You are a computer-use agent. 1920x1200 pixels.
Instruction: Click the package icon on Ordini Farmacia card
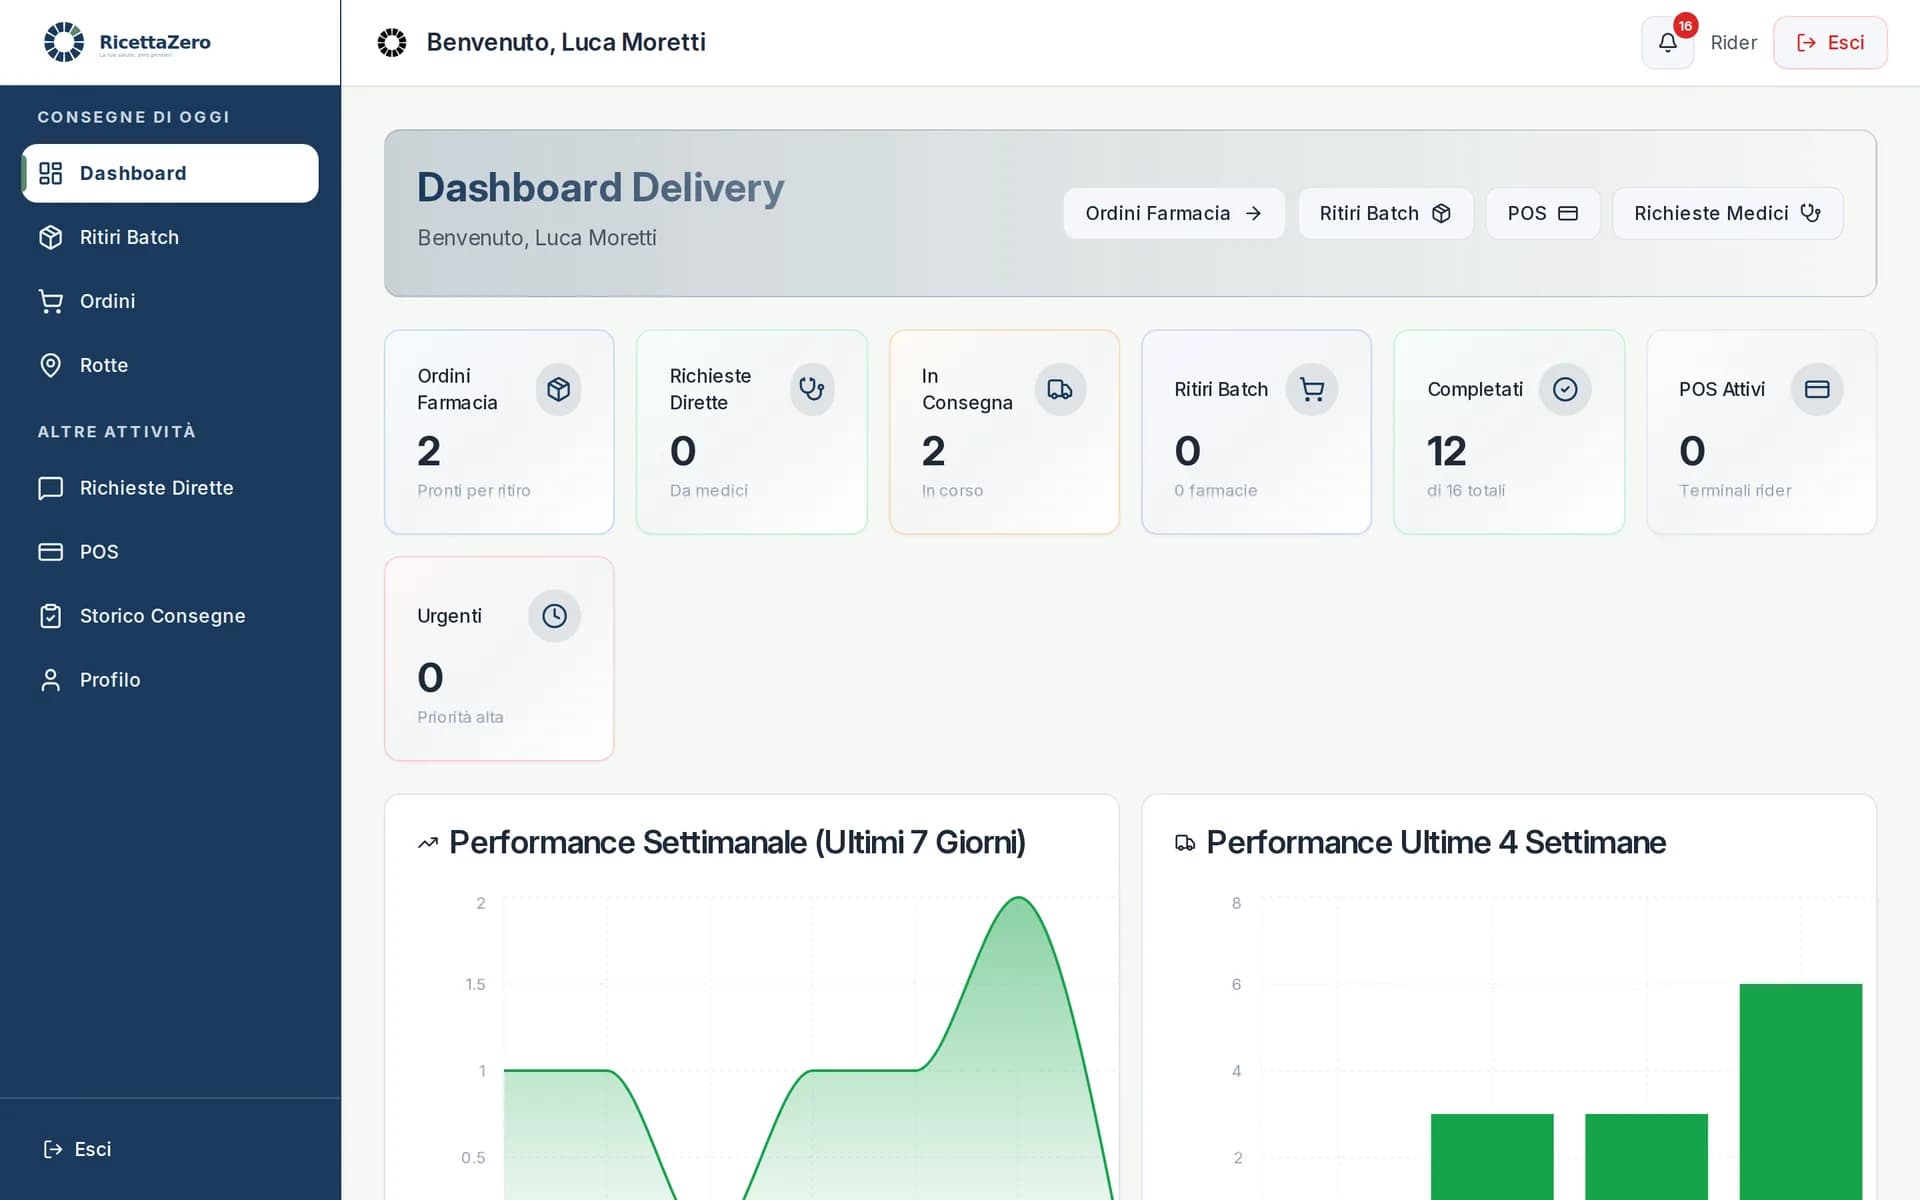tap(558, 389)
